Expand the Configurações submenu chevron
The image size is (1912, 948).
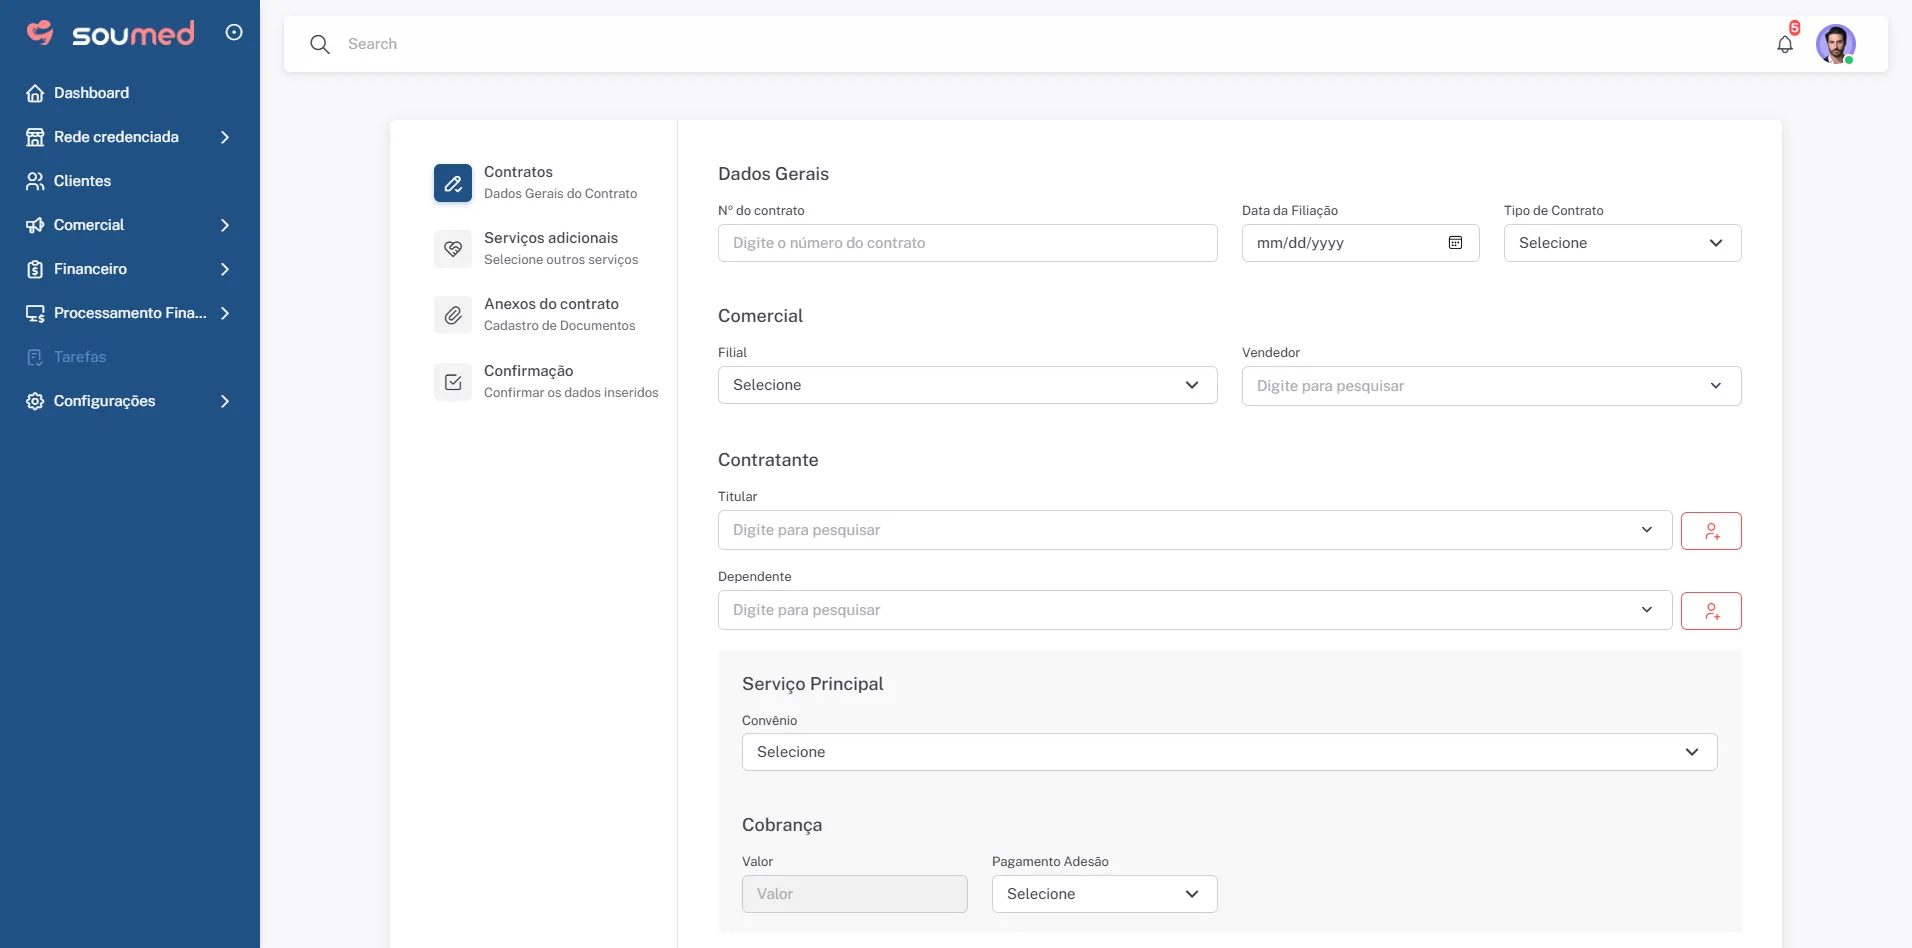(x=225, y=401)
